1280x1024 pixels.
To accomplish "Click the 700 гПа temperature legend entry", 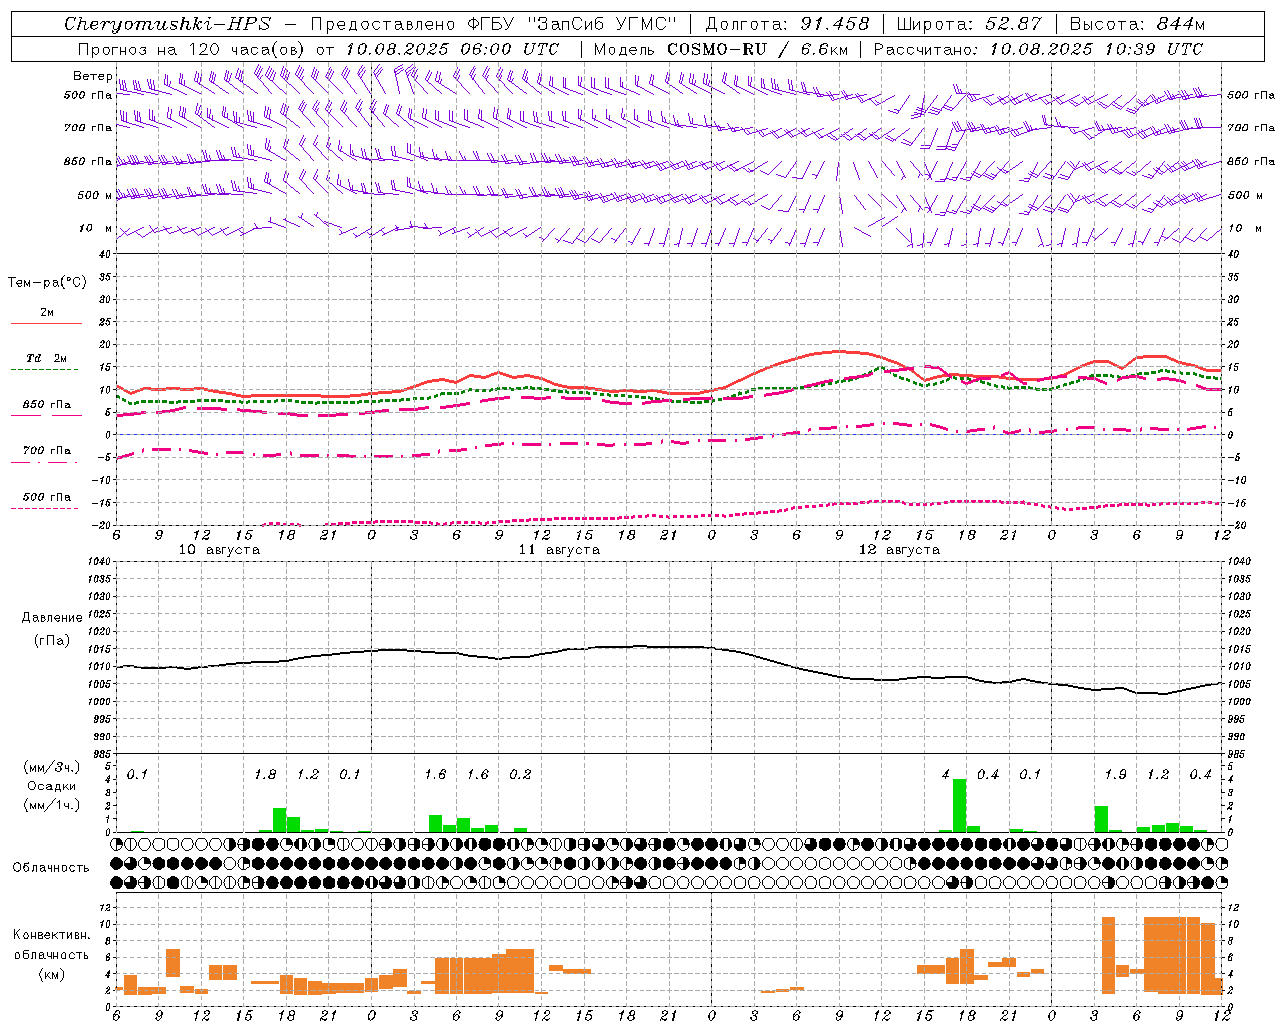I will pyautogui.click(x=46, y=451).
